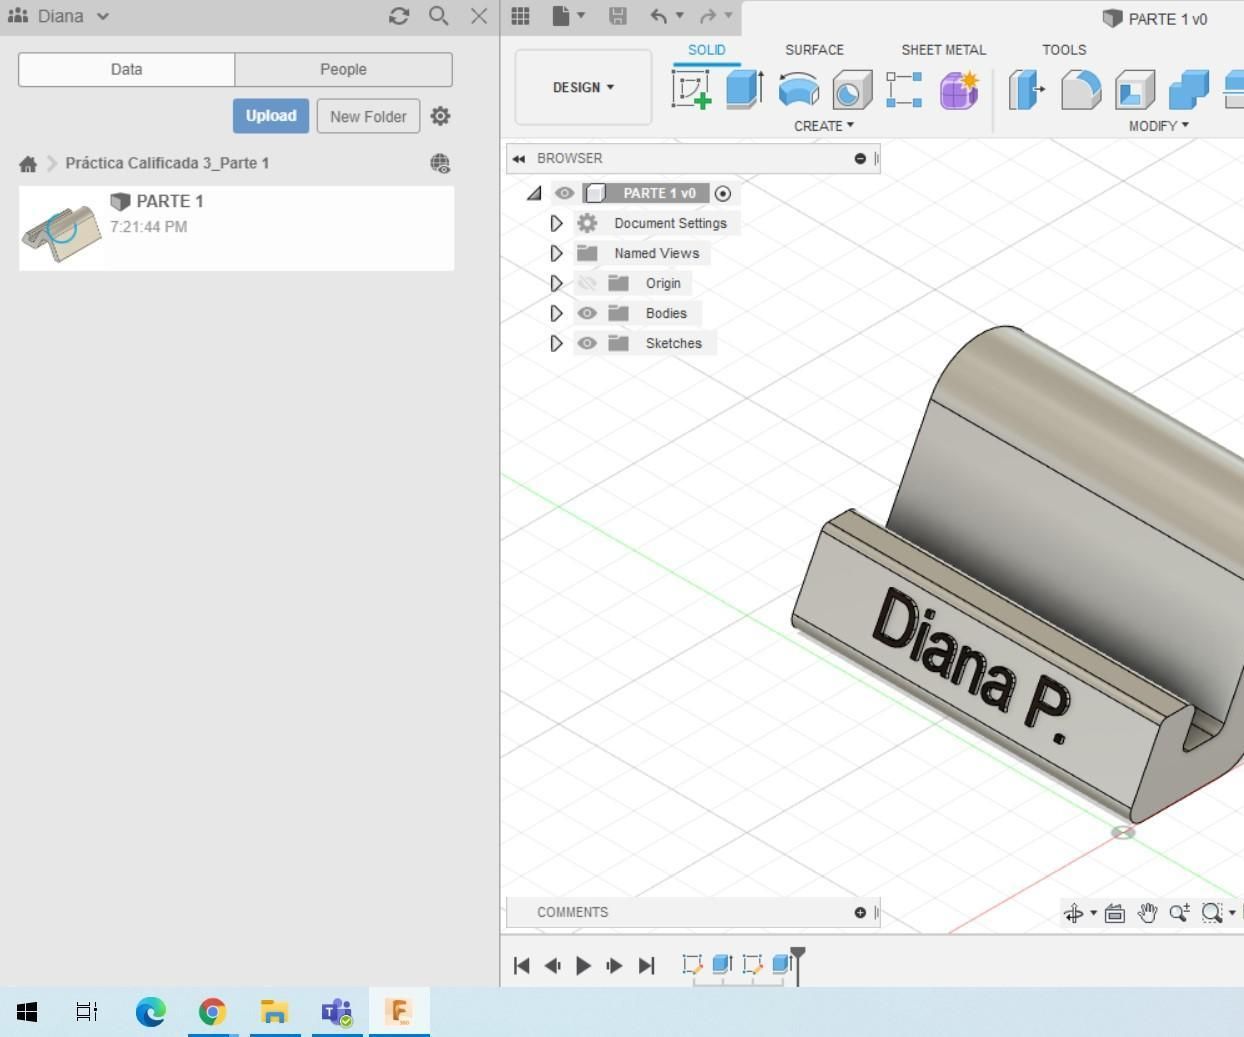Select the Zoom tool

(1179, 913)
